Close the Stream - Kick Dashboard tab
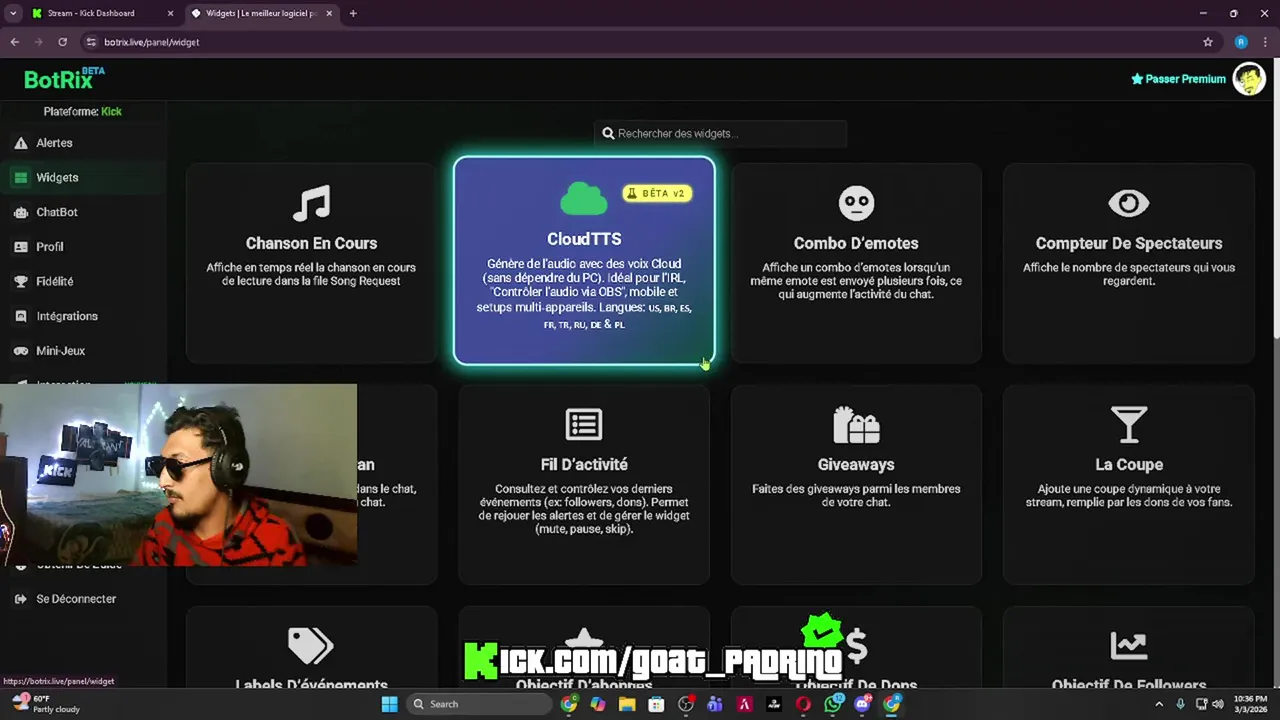 coord(170,13)
